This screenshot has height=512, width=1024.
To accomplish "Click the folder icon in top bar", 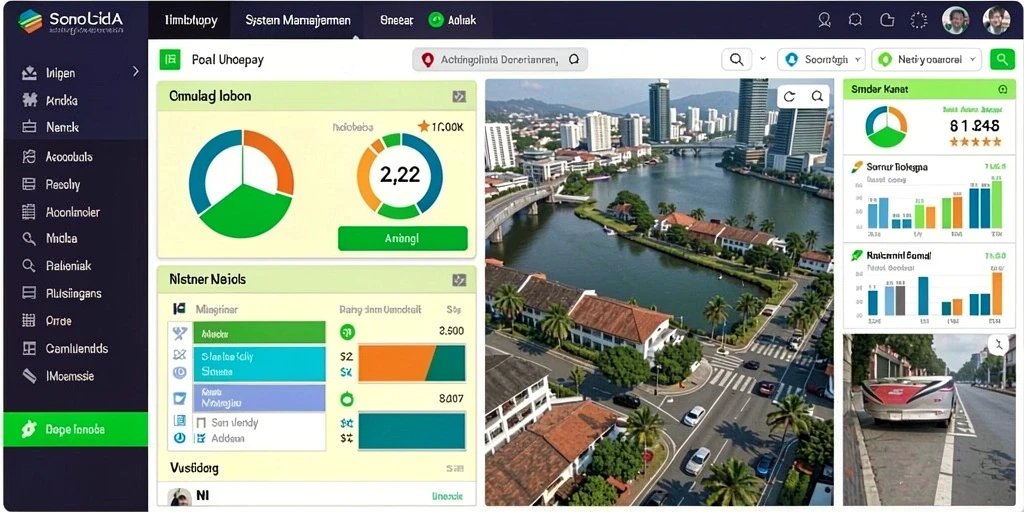I will tap(887, 20).
